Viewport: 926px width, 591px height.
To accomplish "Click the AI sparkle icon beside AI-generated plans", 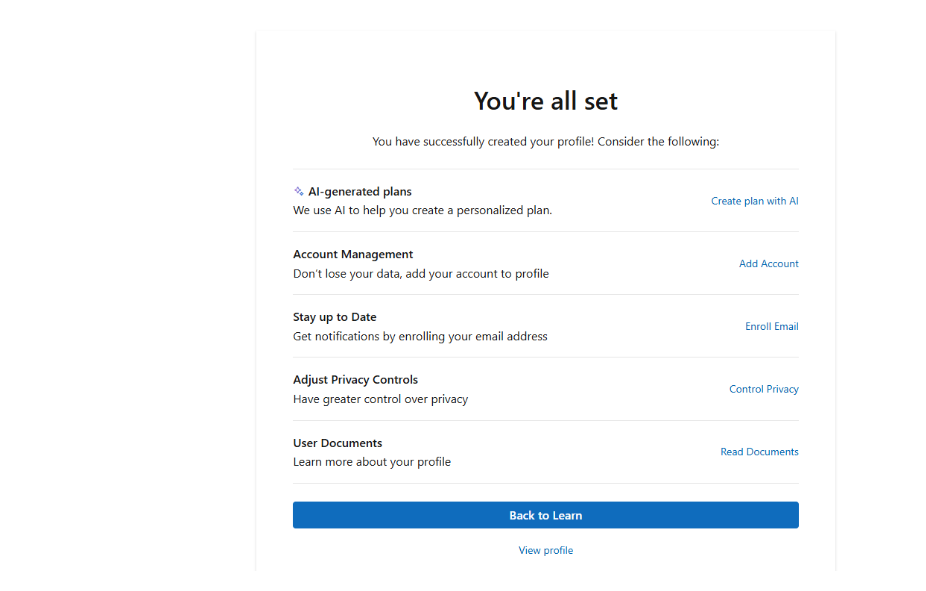I will (x=299, y=191).
